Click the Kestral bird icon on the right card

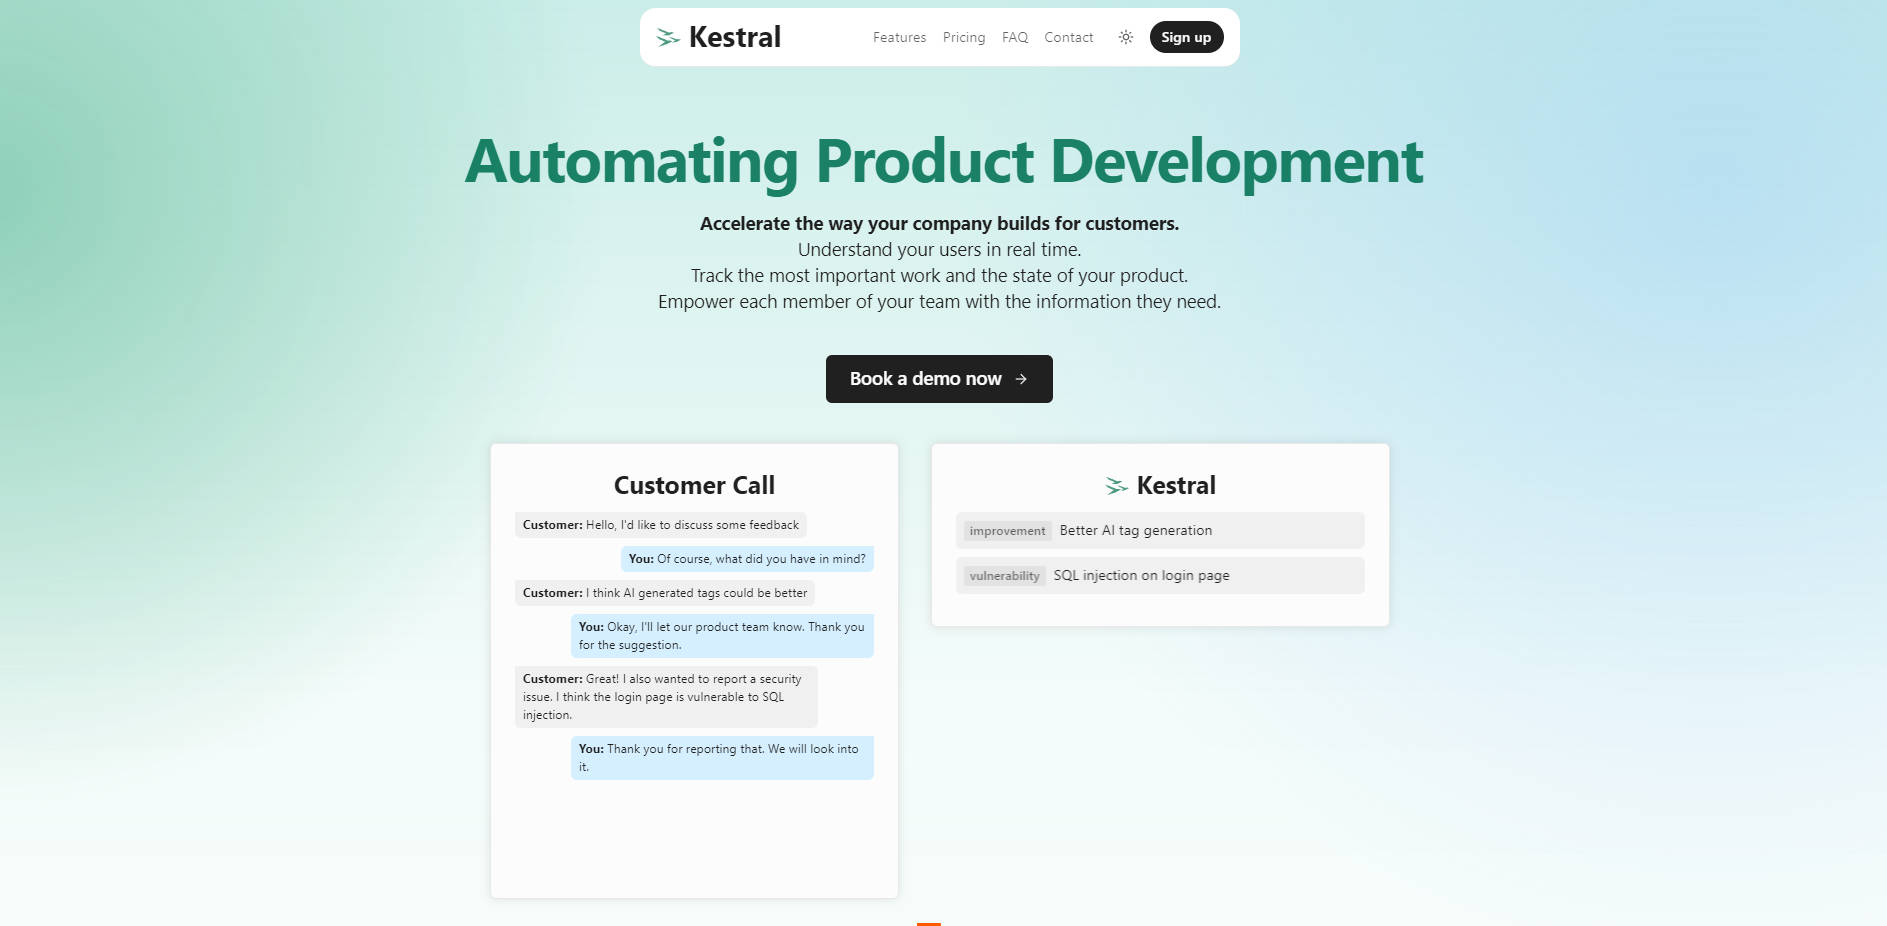(x=1115, y=485)
